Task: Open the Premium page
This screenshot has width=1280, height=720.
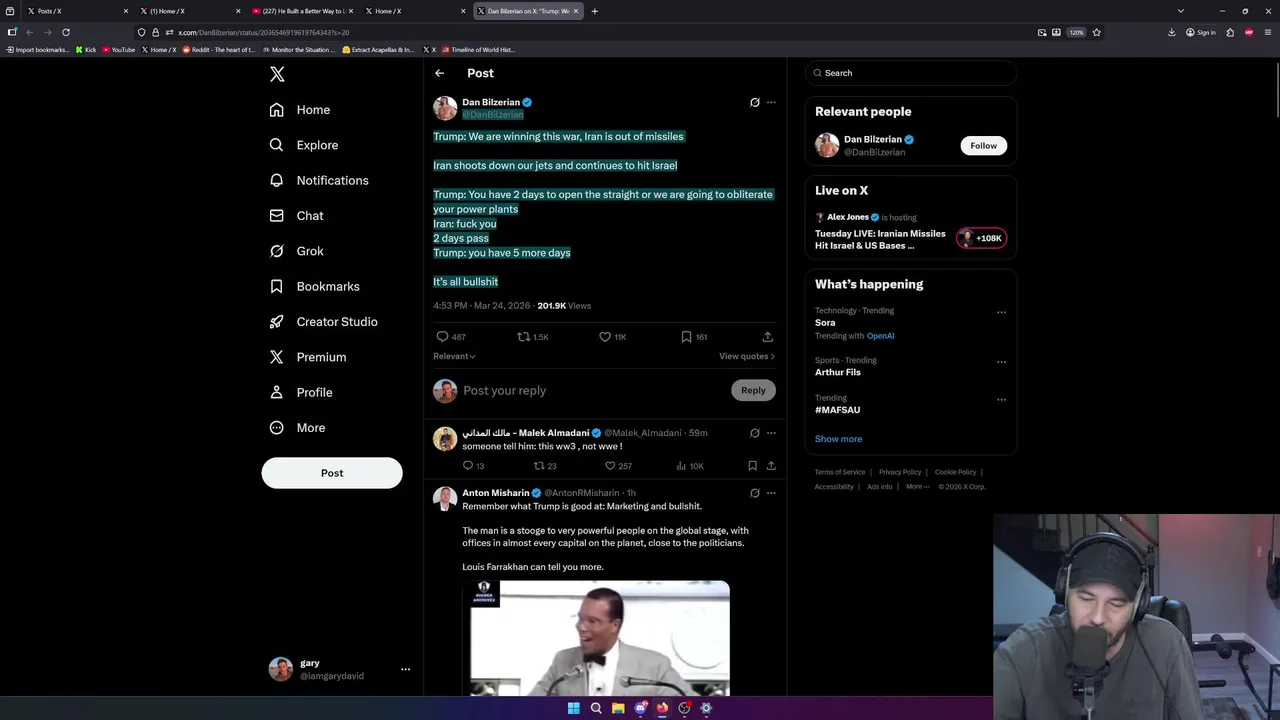Action: click(307, 357)
